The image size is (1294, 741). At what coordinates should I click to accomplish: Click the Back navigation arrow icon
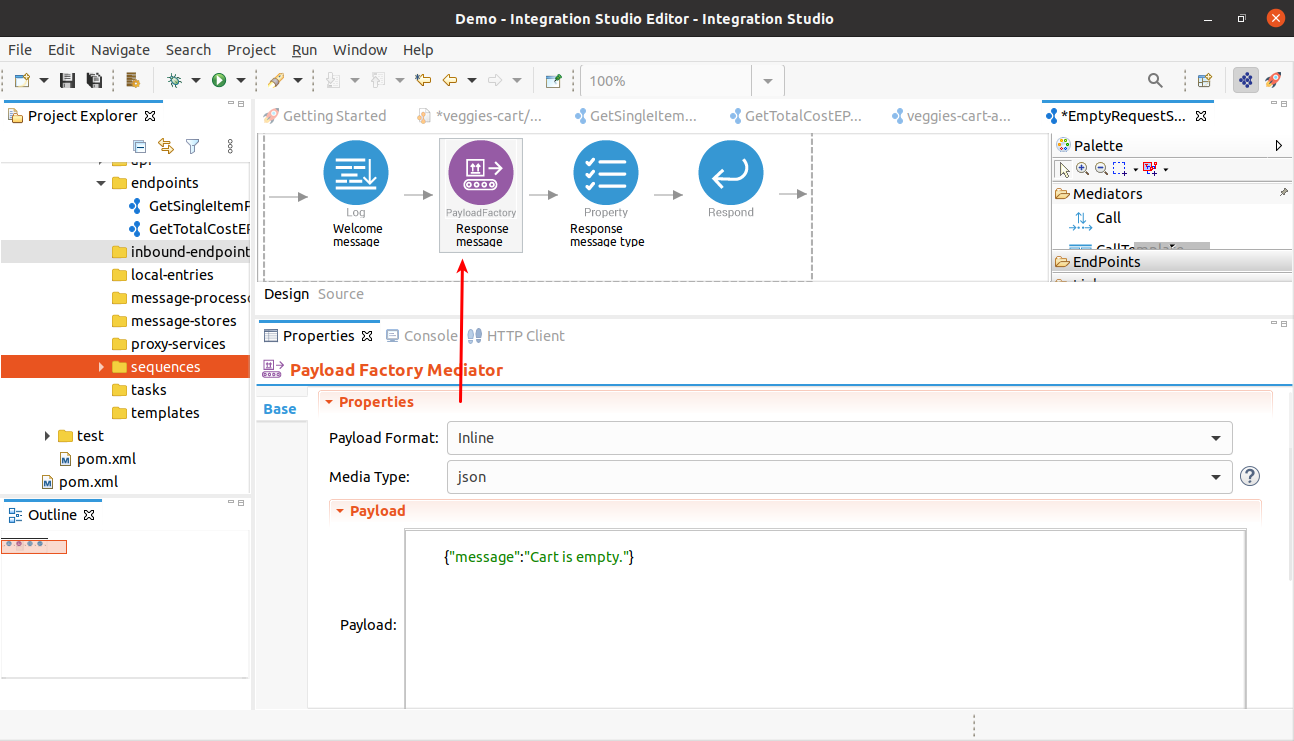[x=450, y=81]
